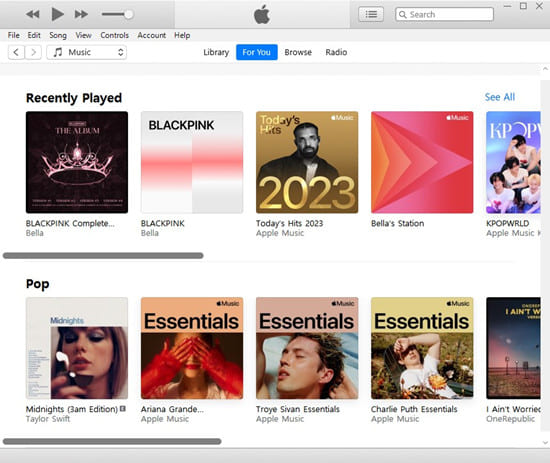Switch to the Library tab

[x=216, y=52]
